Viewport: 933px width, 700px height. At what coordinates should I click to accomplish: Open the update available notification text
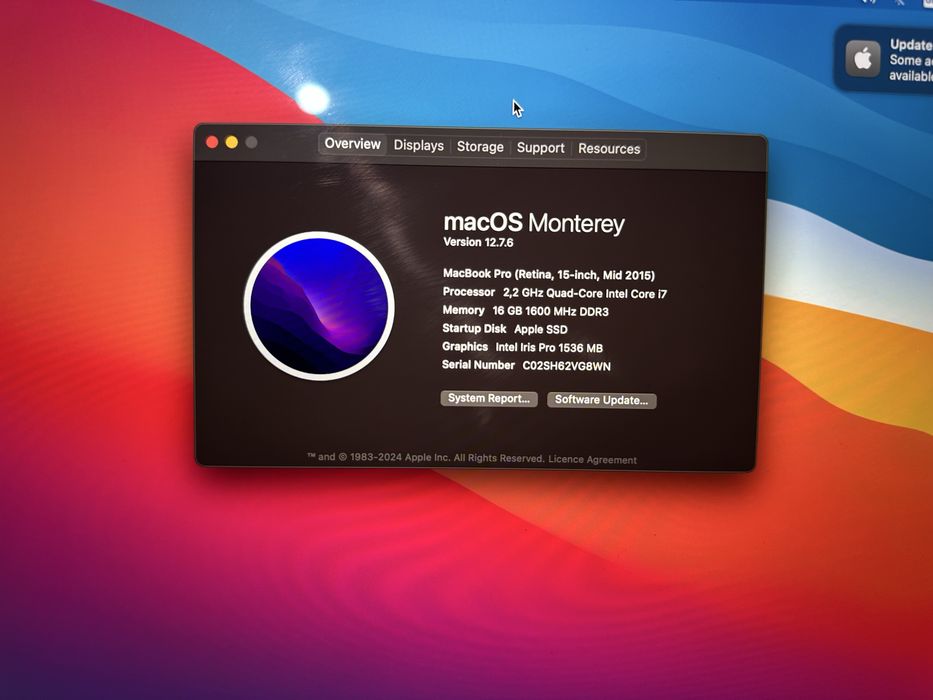click(910, 60)
